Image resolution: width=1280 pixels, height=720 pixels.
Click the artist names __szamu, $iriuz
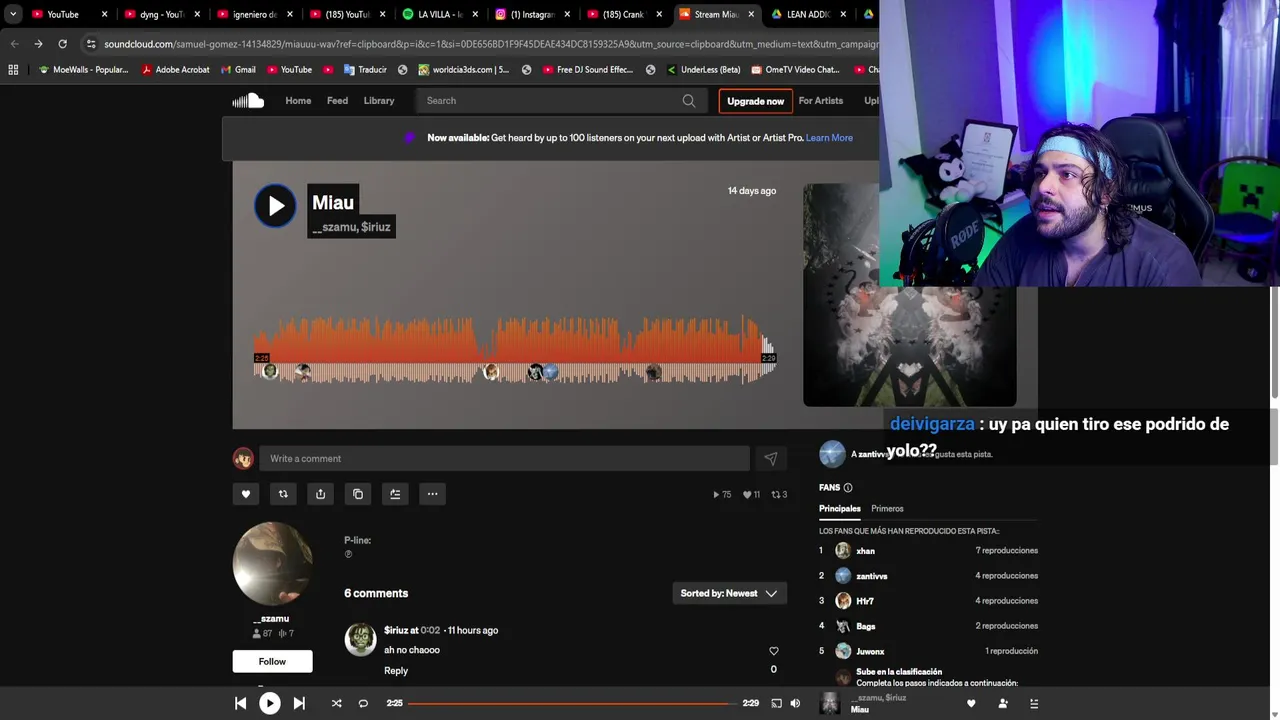pyautogui.click(x=351, y=227)
